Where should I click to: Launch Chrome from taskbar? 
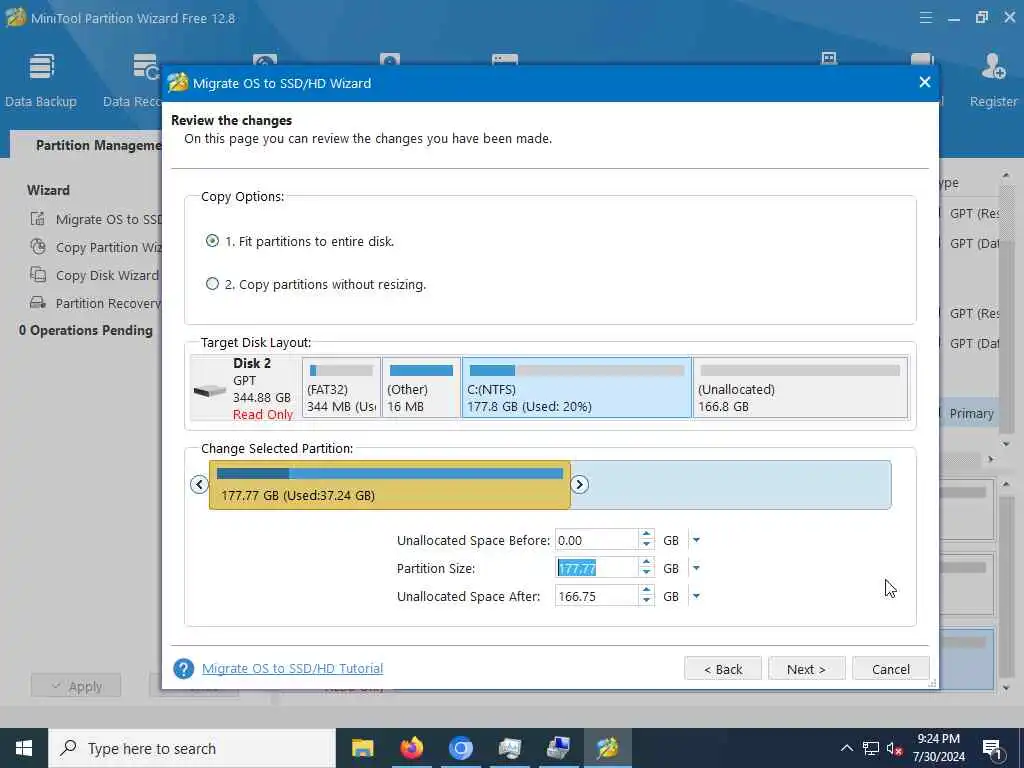click(x=460, y=748)
